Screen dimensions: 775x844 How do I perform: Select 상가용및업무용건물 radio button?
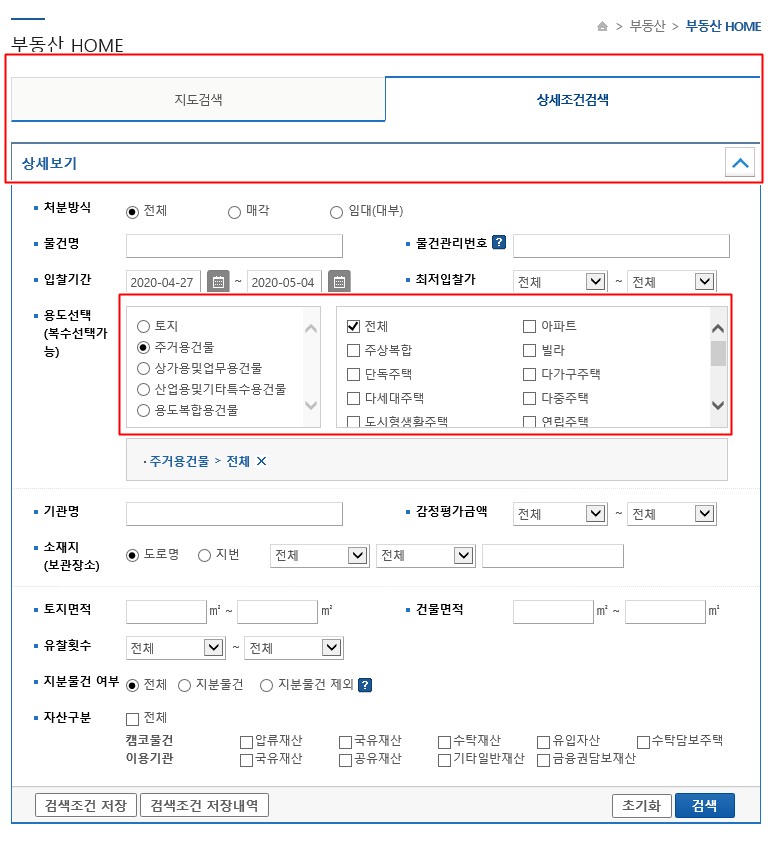(x=143, y=368)
